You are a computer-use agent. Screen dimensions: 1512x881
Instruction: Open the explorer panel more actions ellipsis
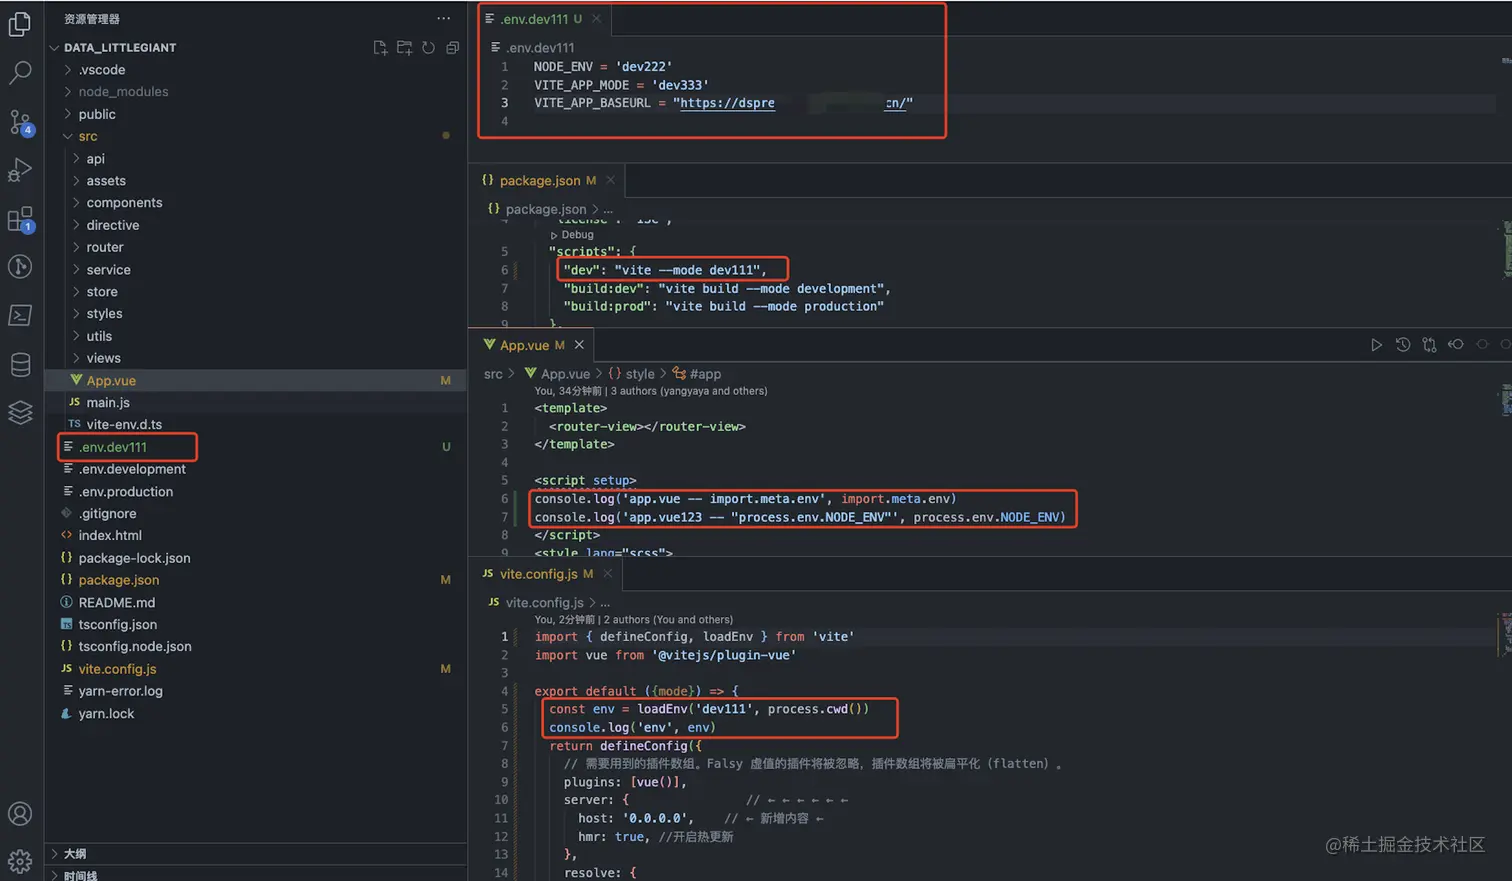(443, 18)
